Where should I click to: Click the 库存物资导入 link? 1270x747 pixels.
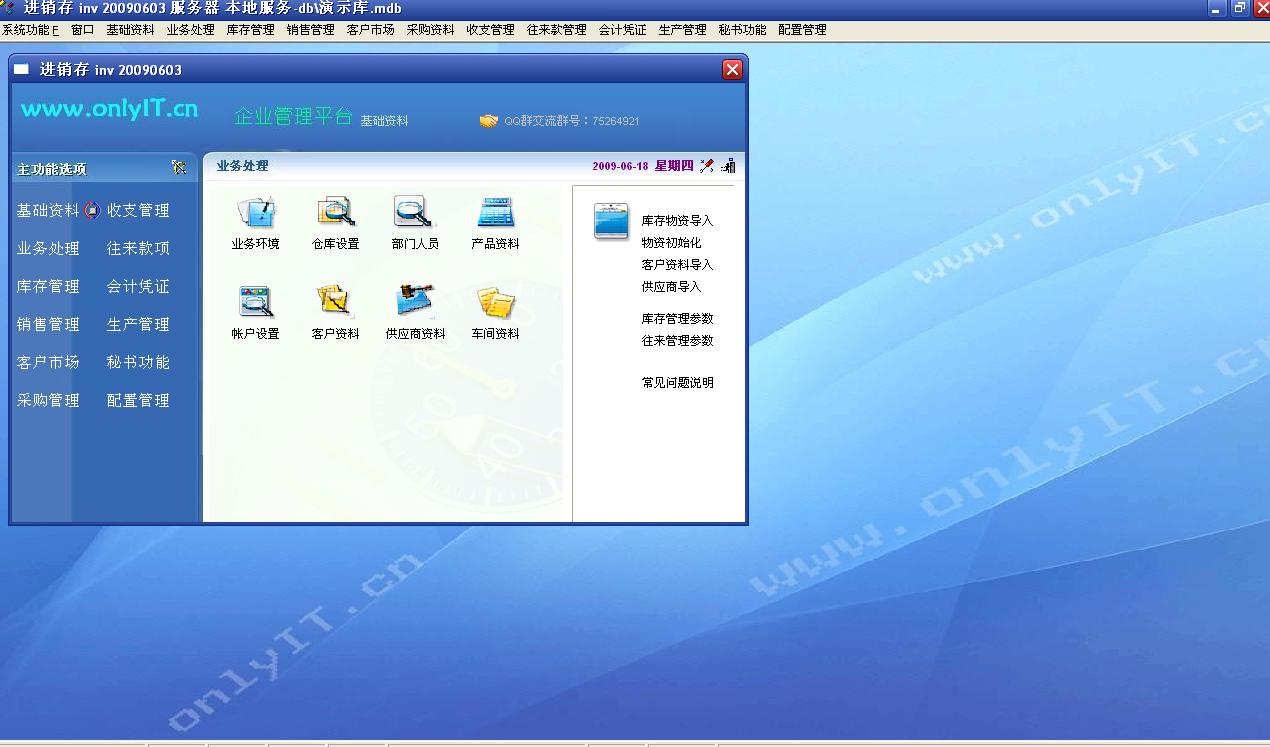pyautogui.click(x=677, y=221)
